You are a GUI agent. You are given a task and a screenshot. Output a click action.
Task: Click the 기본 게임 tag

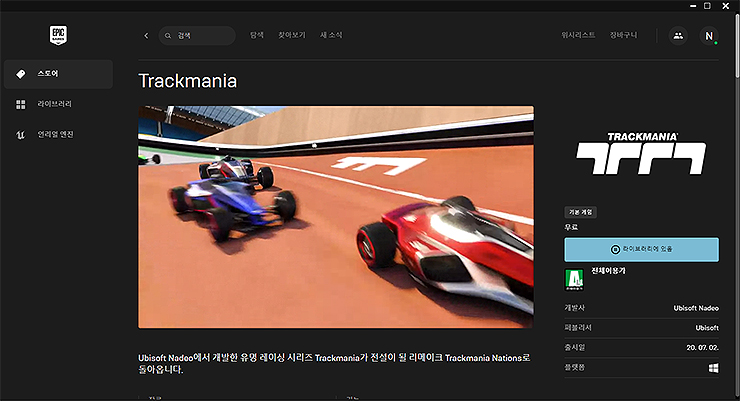580,212
